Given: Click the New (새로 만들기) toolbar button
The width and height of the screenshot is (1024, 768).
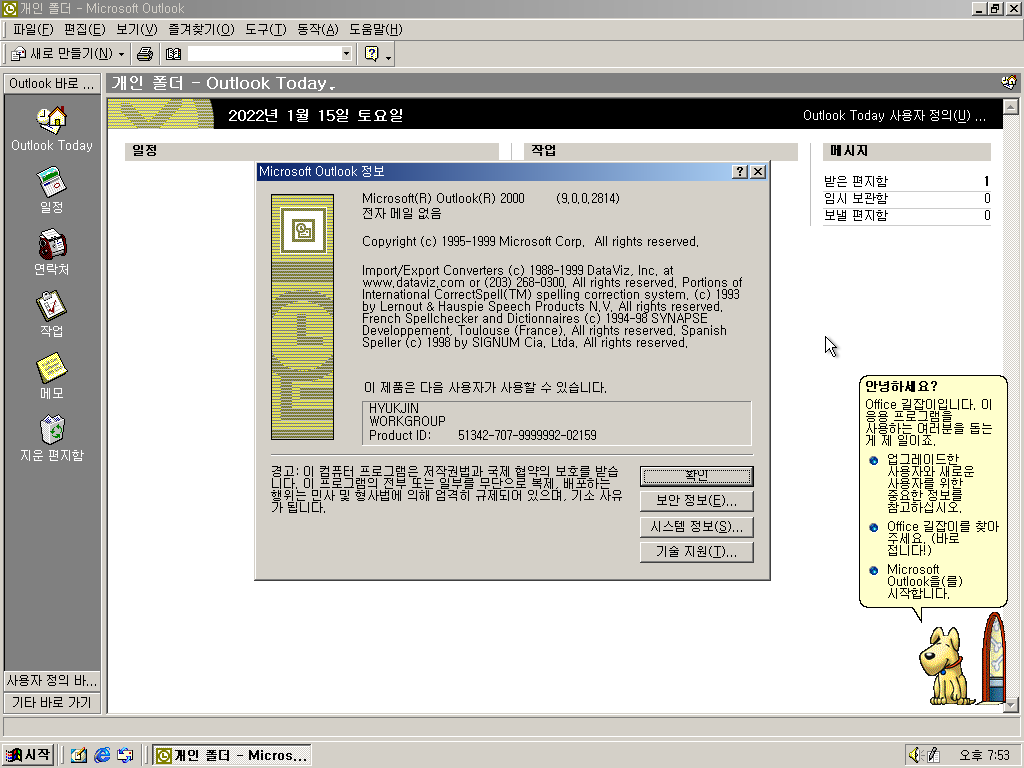Looking at the screenshot, I should (62, 54).
